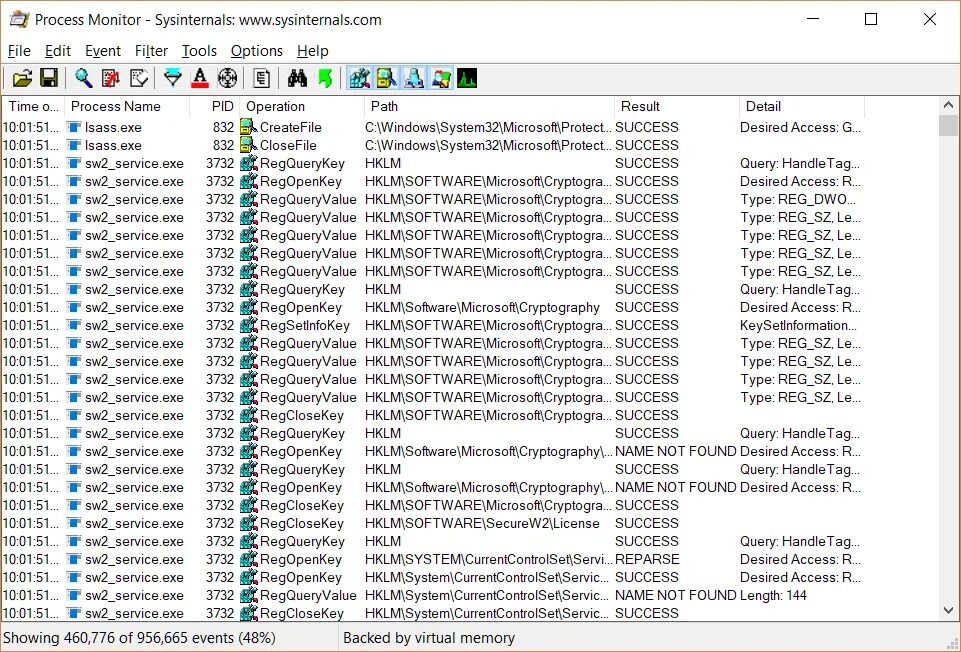
Task: Save the capture with the floppy disk icon
Action: pyautogui.click(x=48, y=78)
